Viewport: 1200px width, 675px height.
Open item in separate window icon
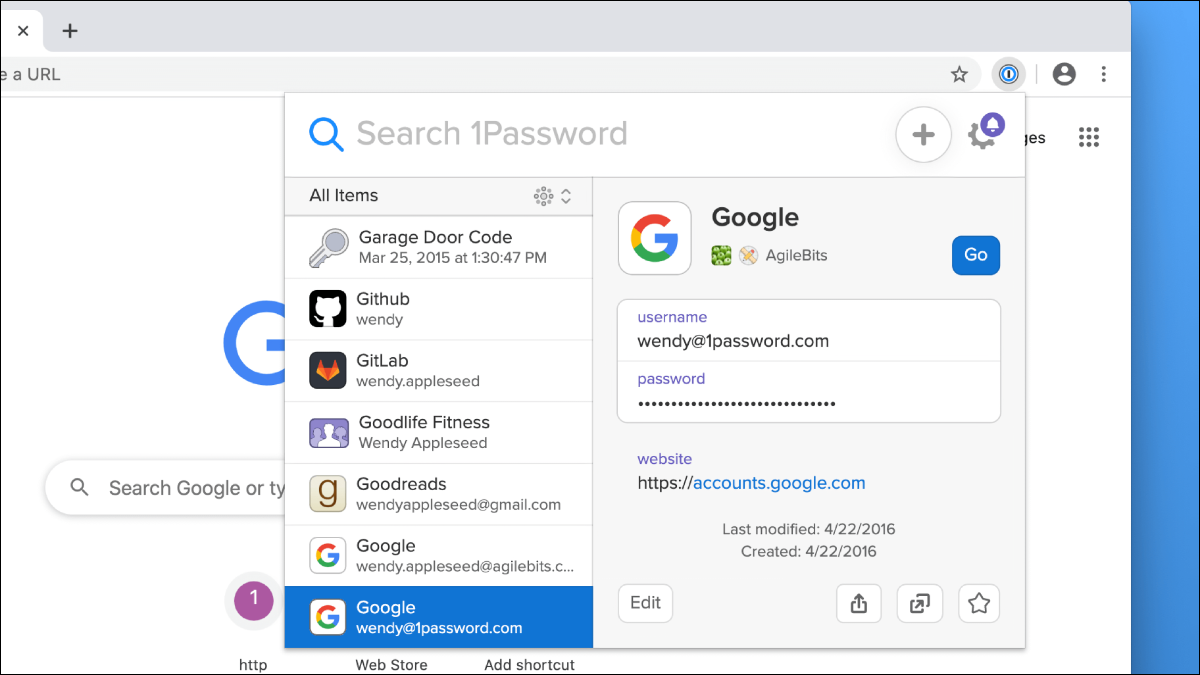click(x=920, y=603)
